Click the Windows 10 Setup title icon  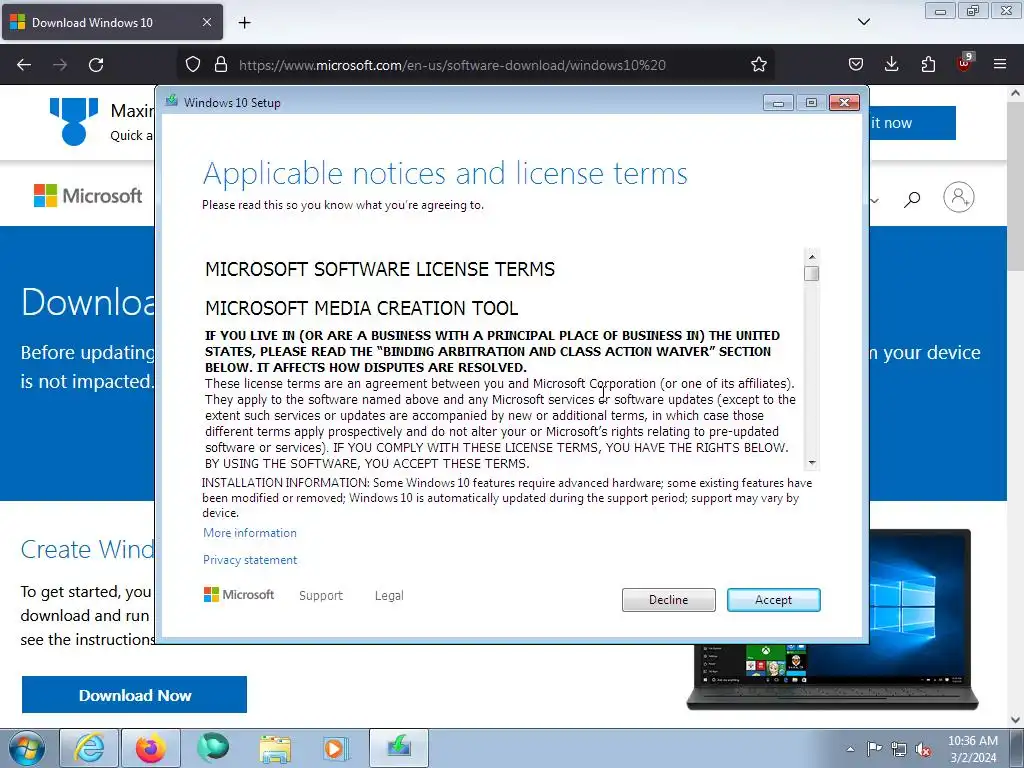[172, 101]
